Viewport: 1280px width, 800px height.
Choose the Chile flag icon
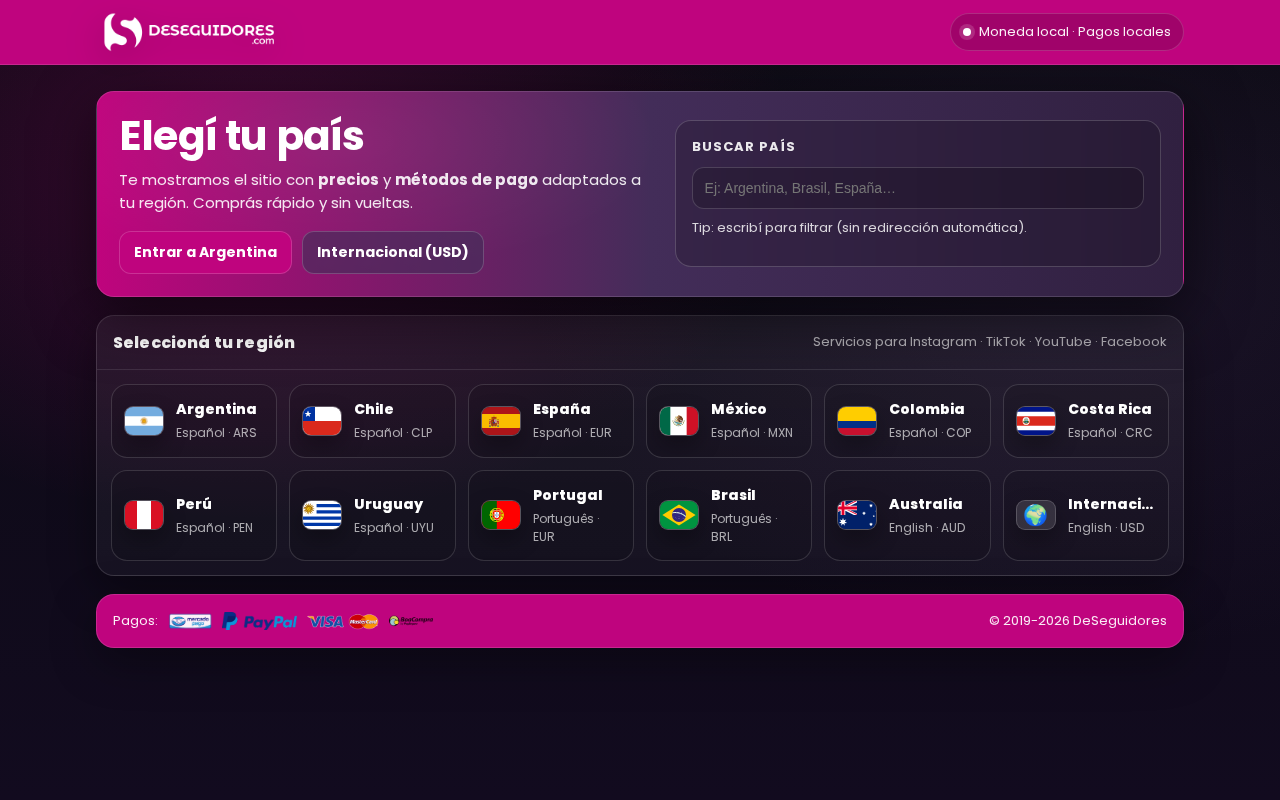(x=322, y=421)
